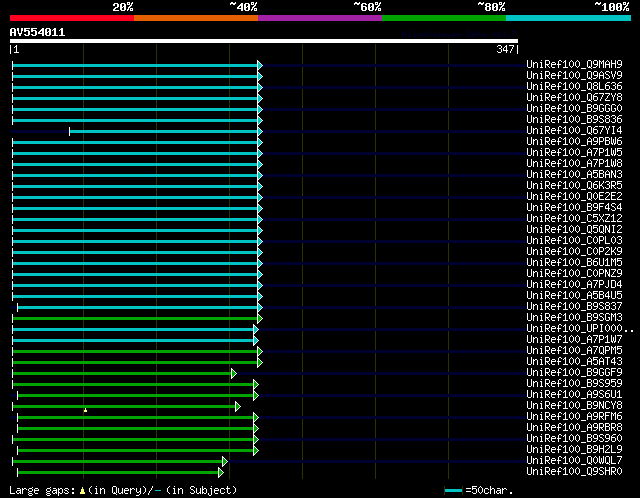Viewport: 640px width, 498px height.
Task: Click the purple ~60% identity color band
Action: click(x=320, y=18)
